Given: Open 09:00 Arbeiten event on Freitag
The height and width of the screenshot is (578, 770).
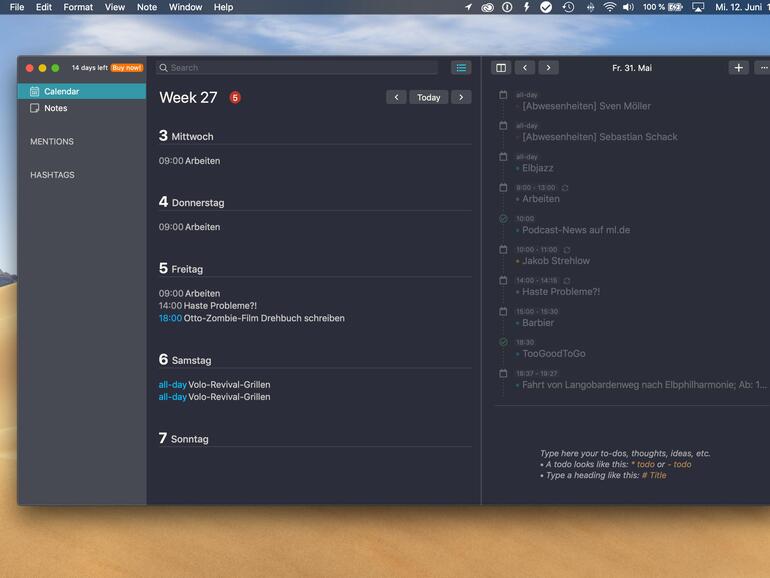Looking at the screenshot, I should click(190, 294).
